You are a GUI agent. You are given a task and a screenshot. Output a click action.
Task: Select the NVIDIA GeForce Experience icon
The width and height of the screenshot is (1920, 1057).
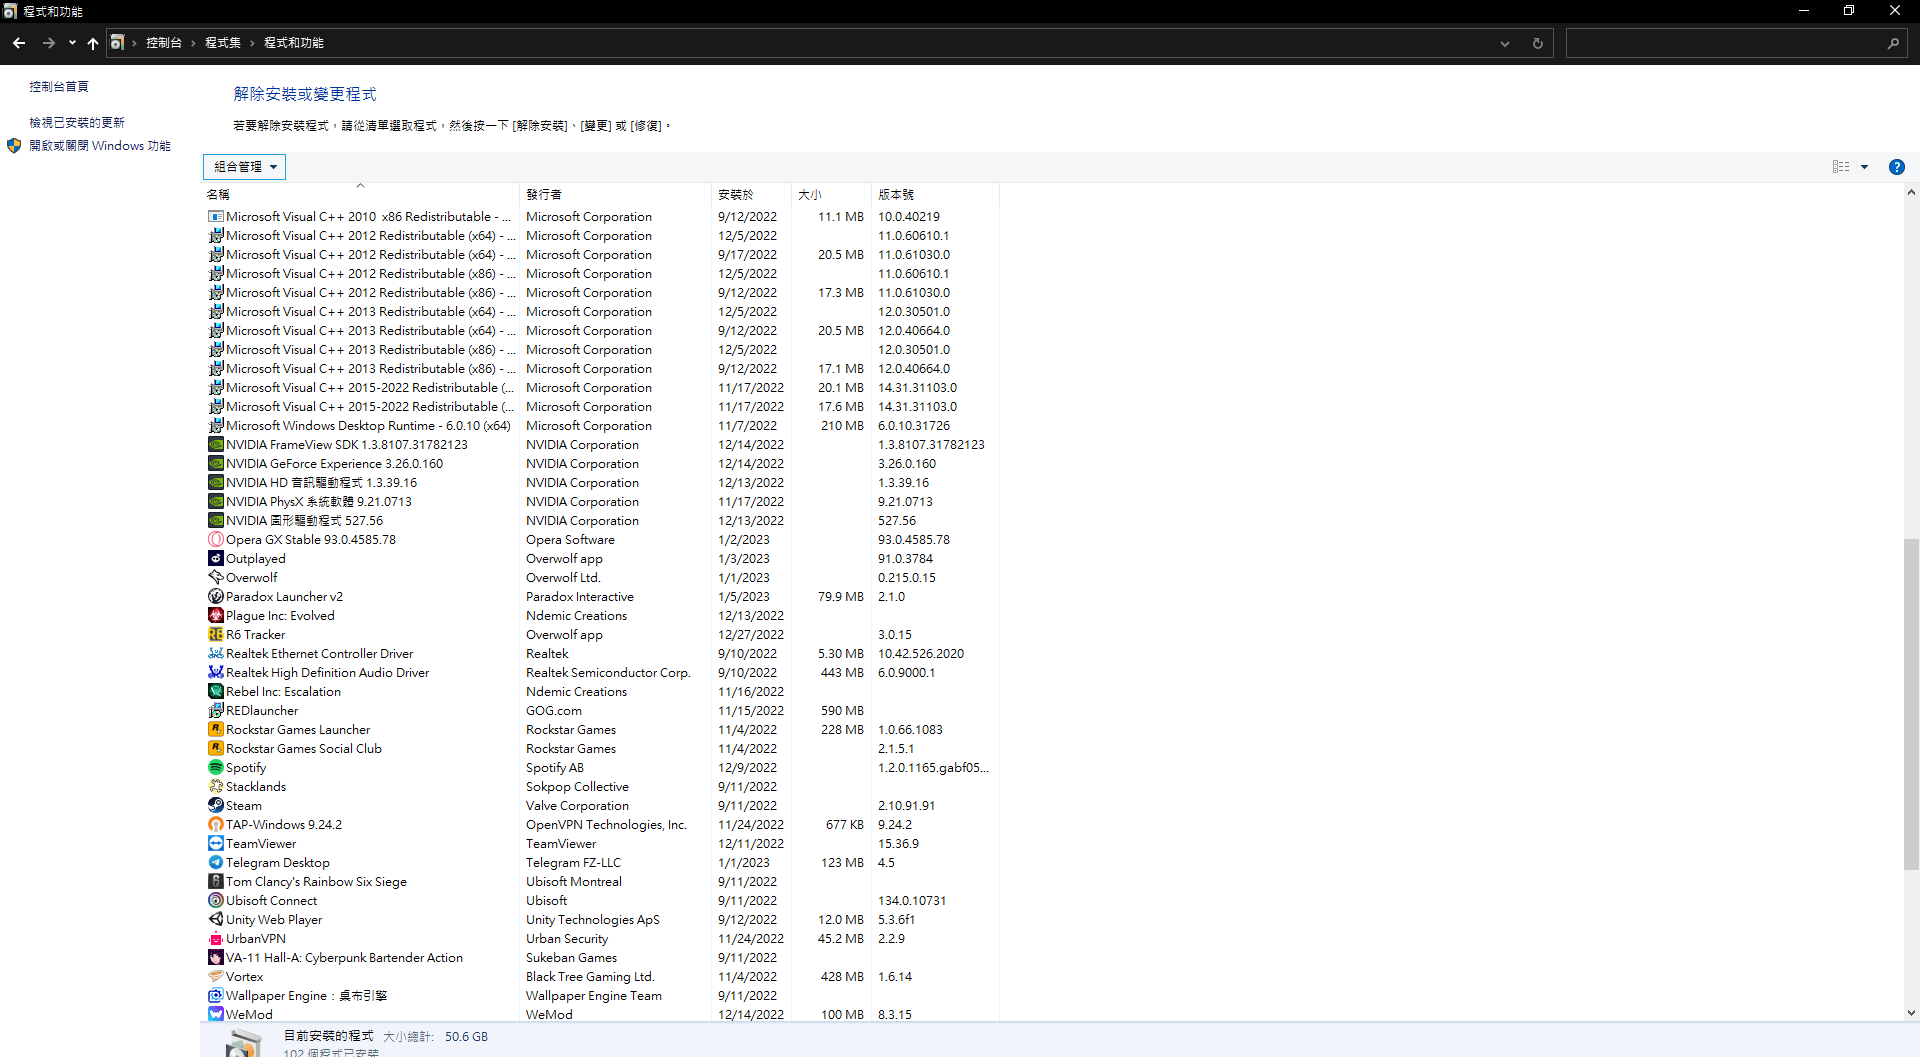point(216,464)
